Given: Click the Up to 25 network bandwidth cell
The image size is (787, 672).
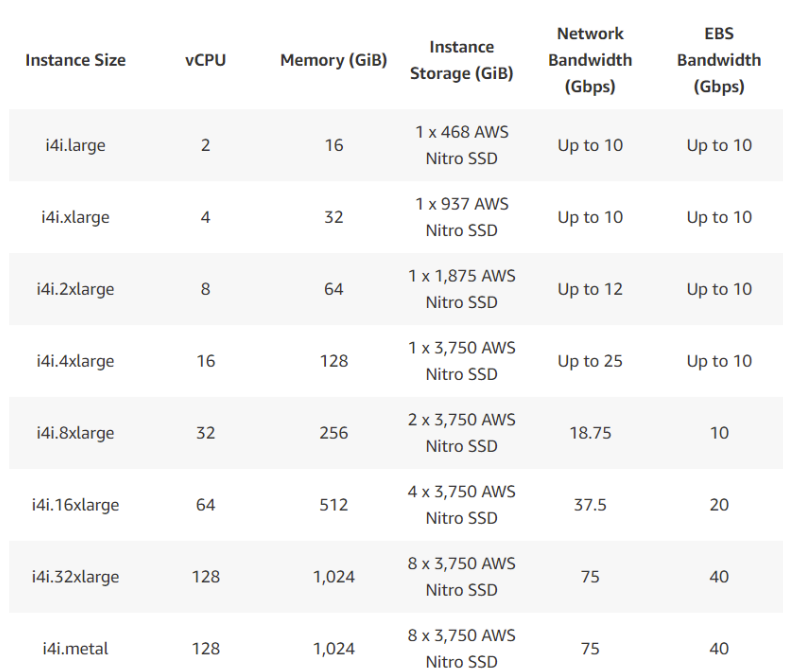Looking at the screenshot, I should [x=590, y=361].
